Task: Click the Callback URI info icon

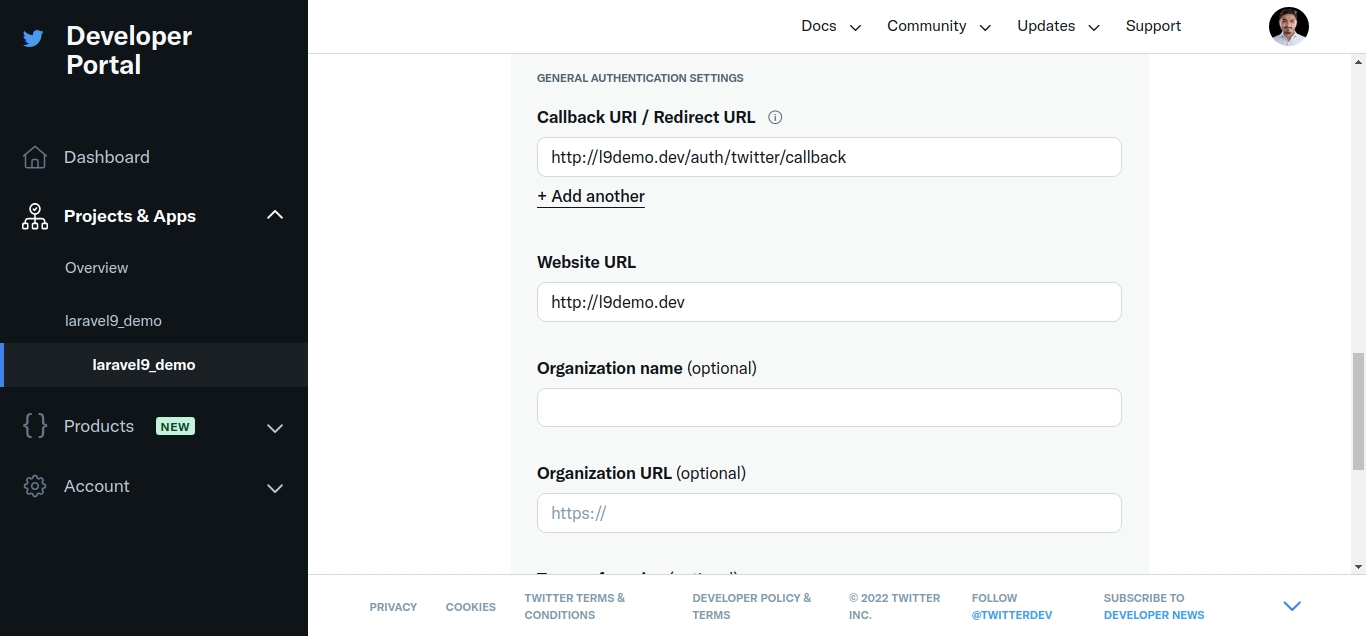Action: click(775, 117)
